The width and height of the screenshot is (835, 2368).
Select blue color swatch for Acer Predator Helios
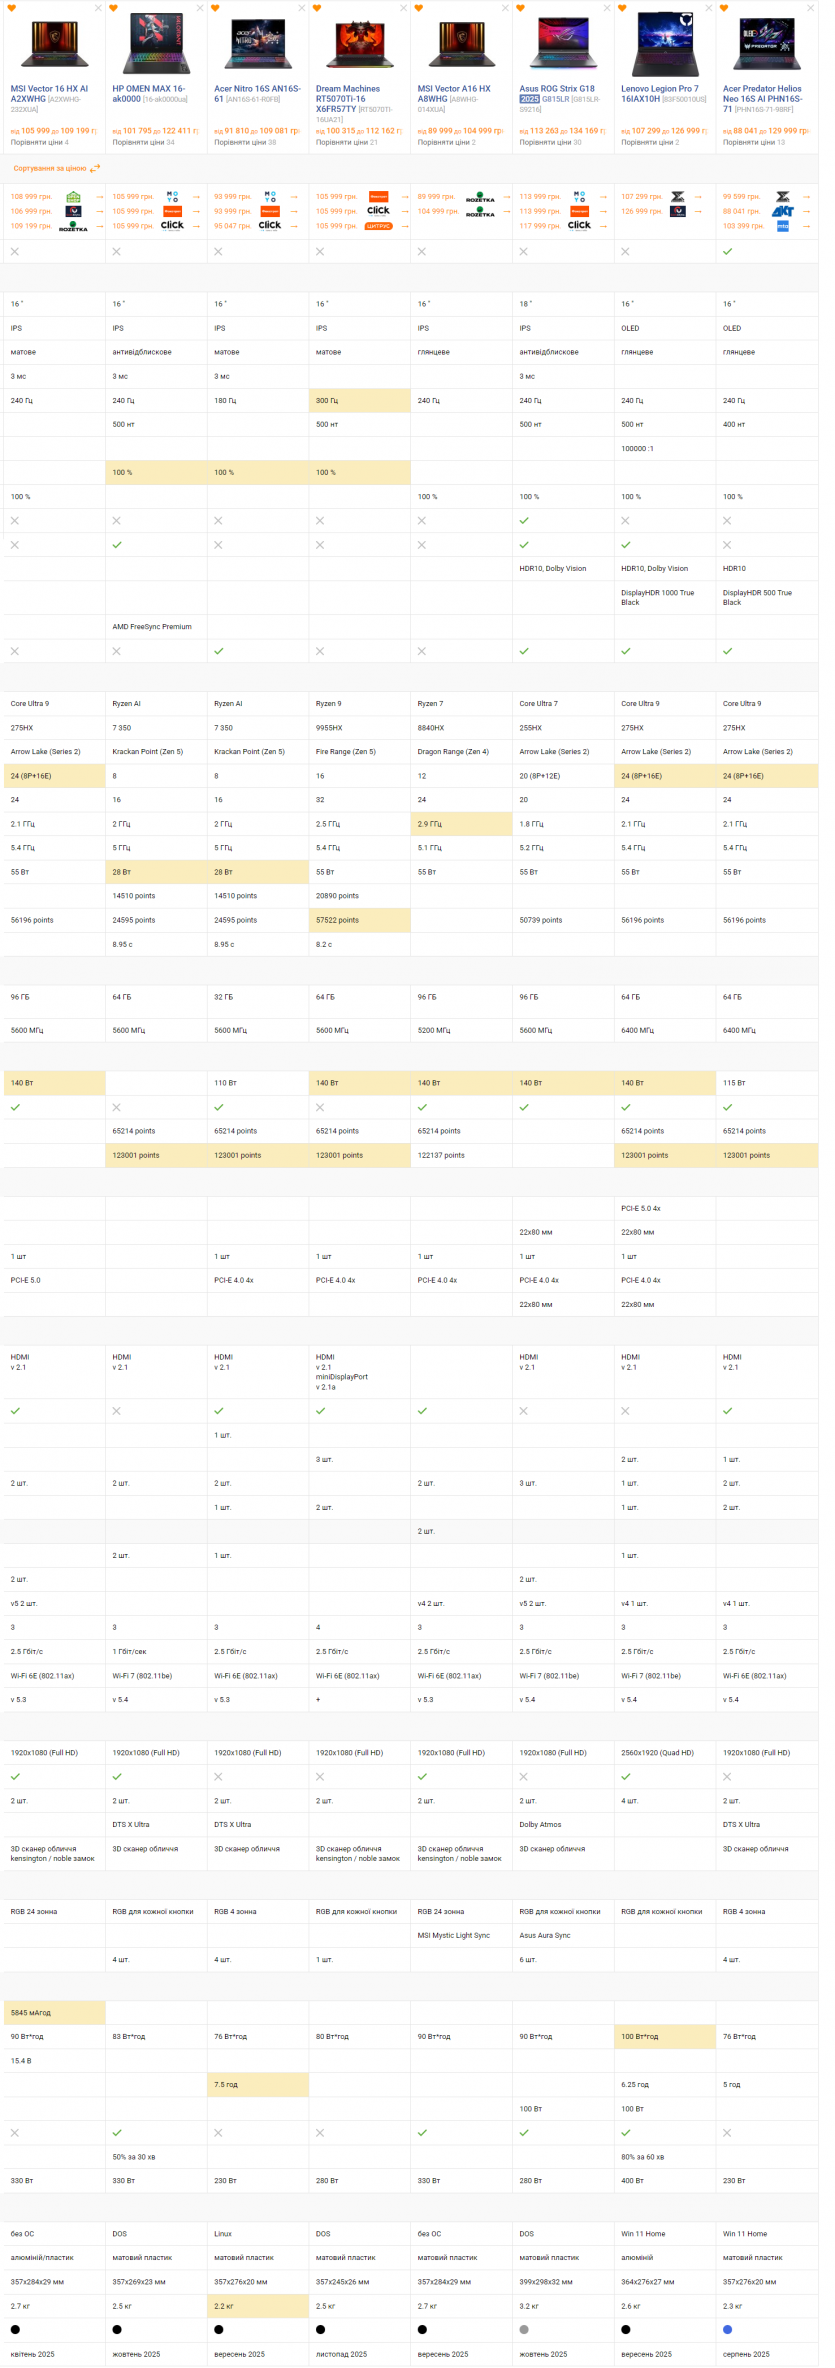tap(727, 2329)
